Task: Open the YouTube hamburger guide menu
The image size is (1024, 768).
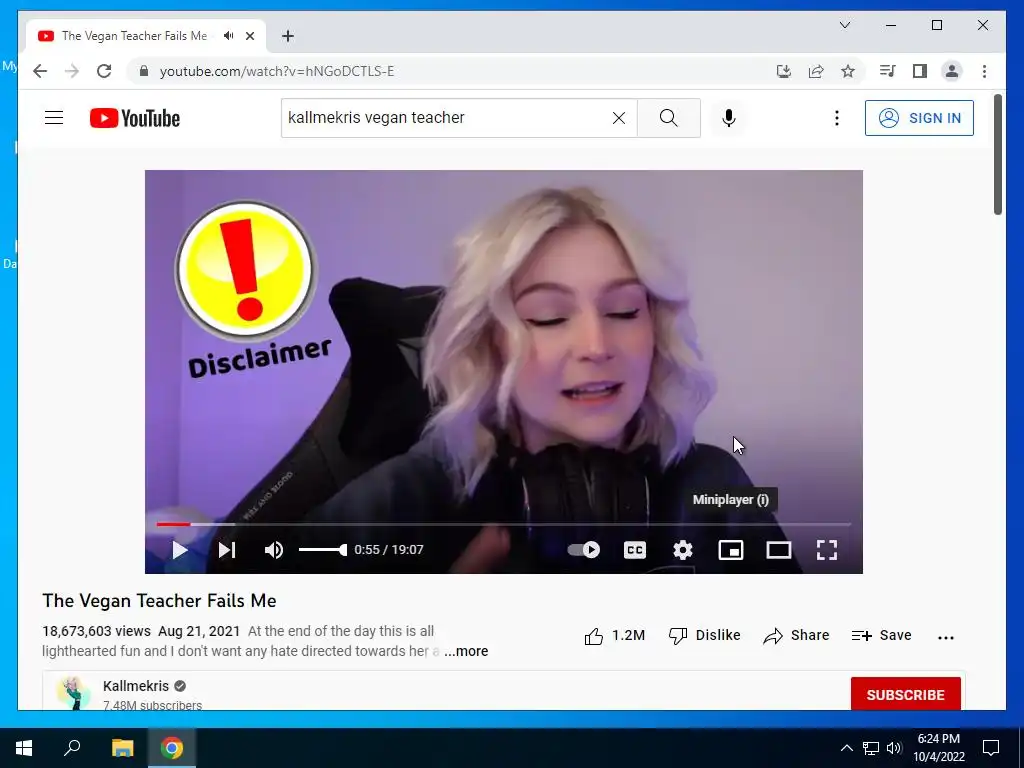Action: pos(54,118)
